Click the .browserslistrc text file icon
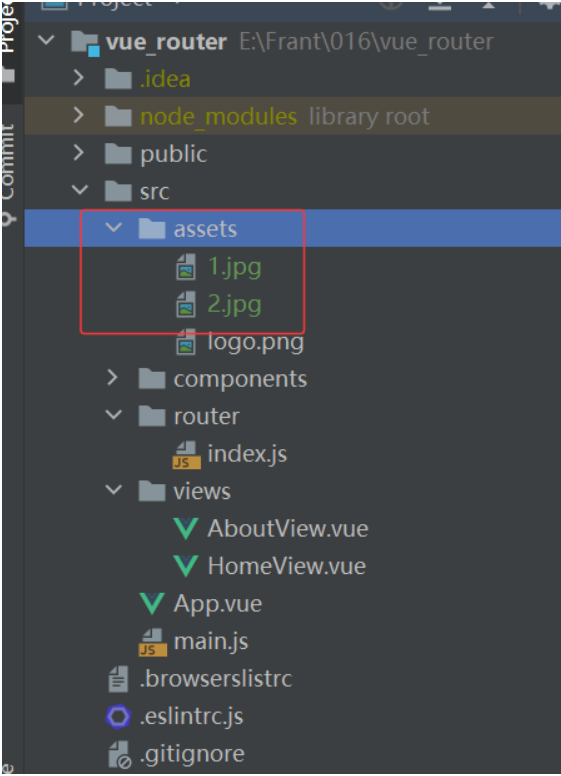 coord(118,679)
